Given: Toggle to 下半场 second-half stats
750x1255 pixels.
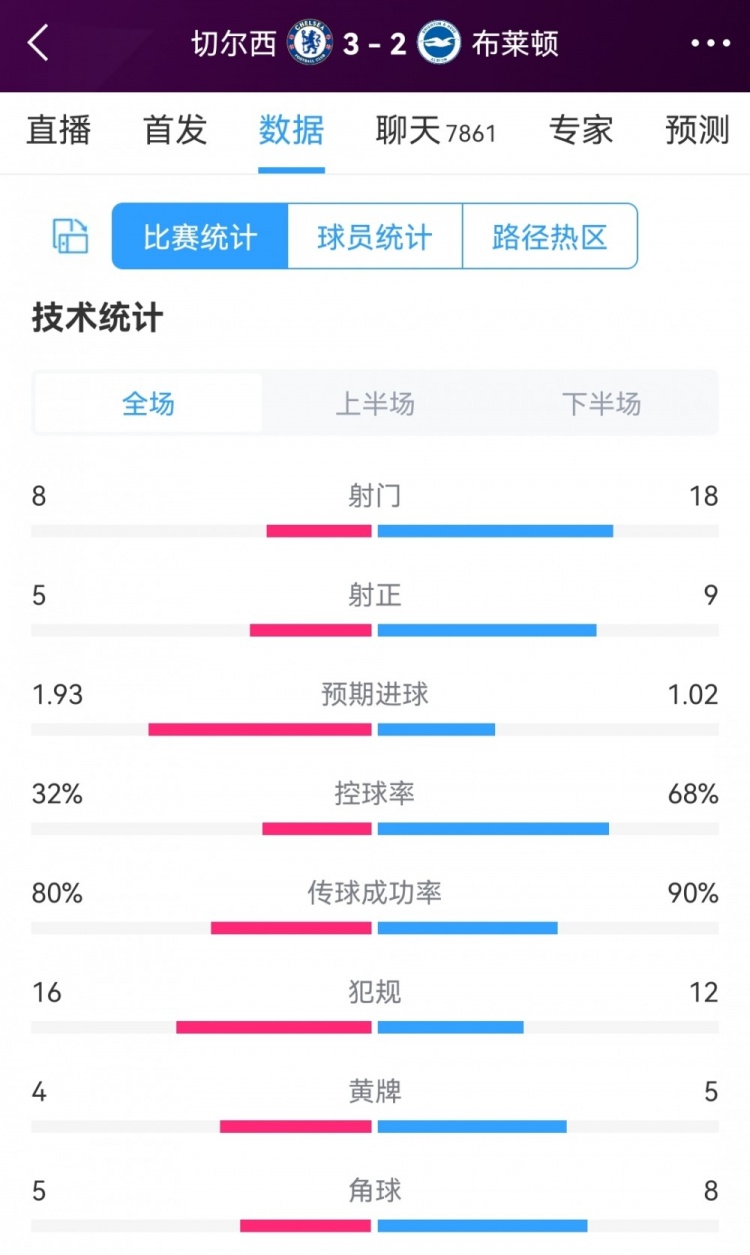Looking at the screenshot, I should pyautogui.click(x=601, y=403).
